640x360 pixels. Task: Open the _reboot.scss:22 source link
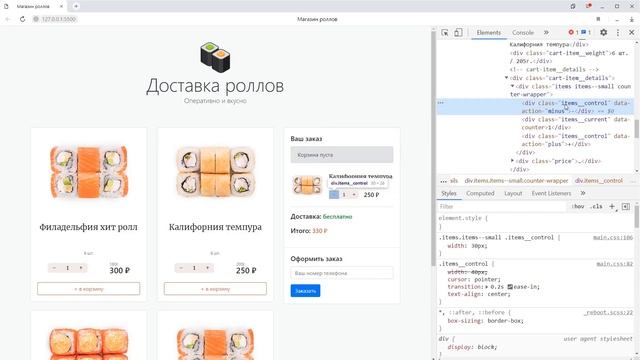608,313
